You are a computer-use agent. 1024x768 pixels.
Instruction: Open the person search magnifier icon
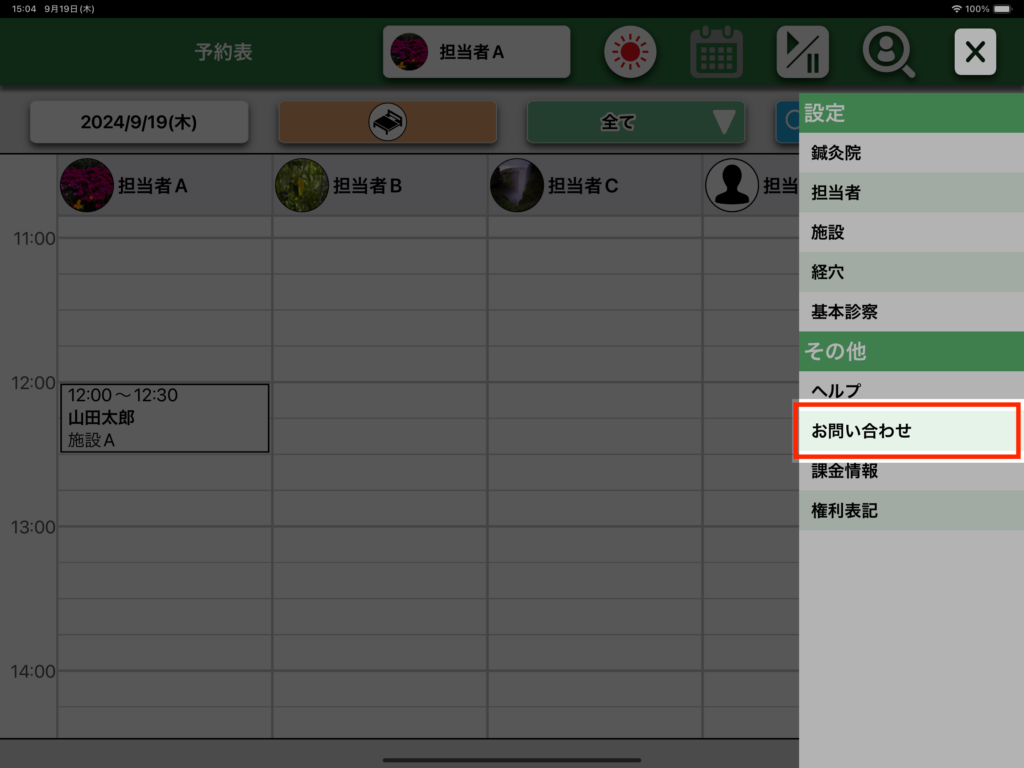[888, 52]
